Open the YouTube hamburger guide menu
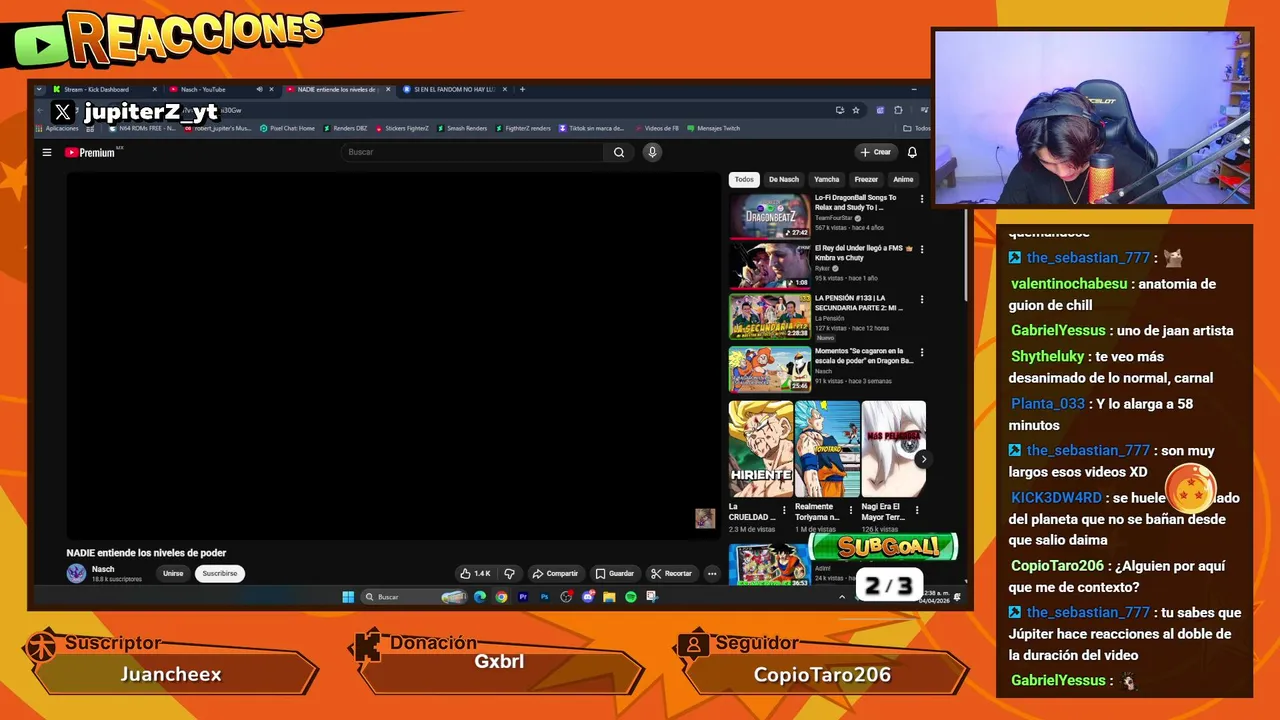Image resolution: width=1280 pixels, height=720 pixels. 46,152
